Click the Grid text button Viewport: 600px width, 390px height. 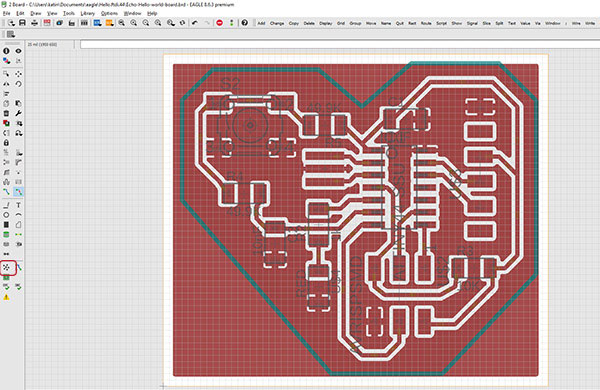coord(341,23)
